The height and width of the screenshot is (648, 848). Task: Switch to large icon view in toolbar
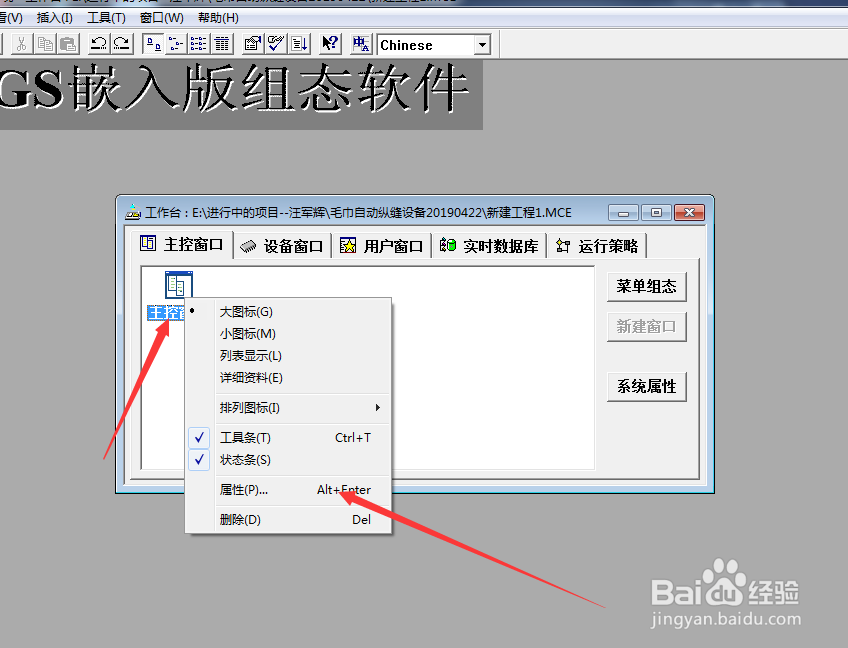pos(154,44)
